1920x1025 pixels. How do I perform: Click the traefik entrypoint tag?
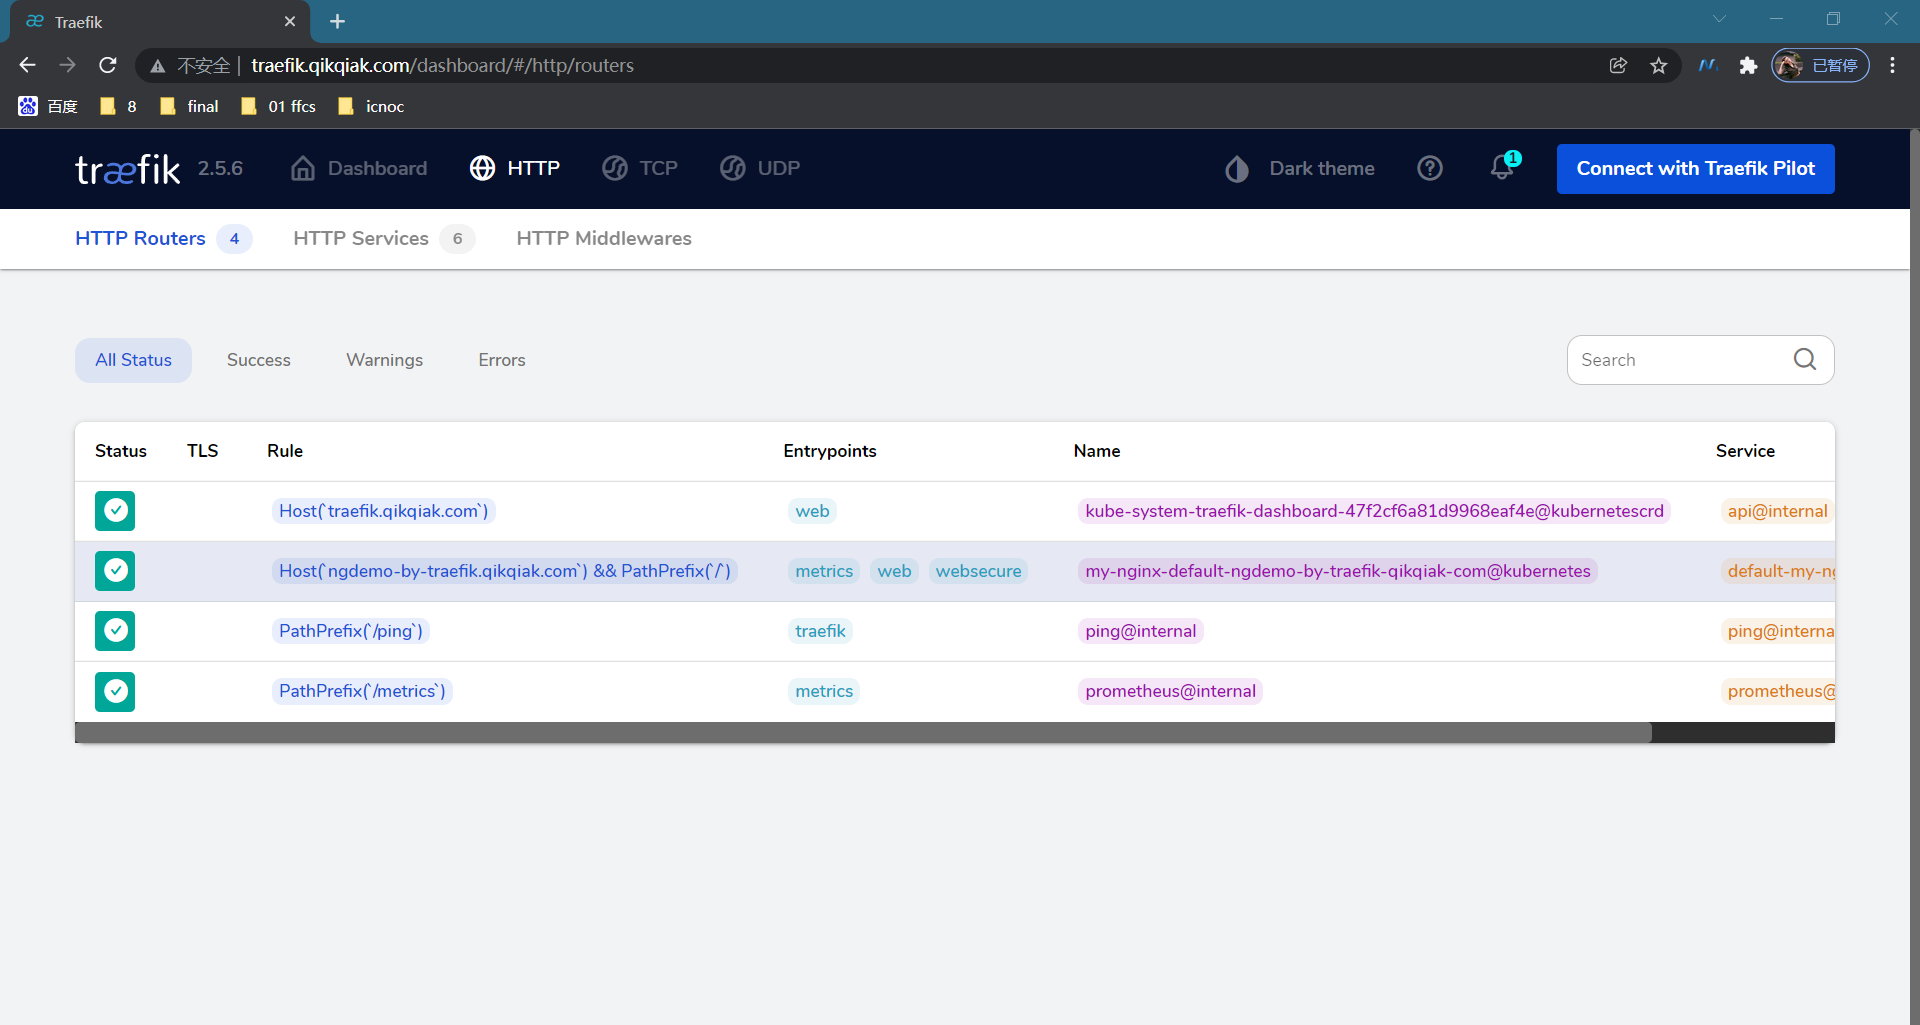point(820,631)
